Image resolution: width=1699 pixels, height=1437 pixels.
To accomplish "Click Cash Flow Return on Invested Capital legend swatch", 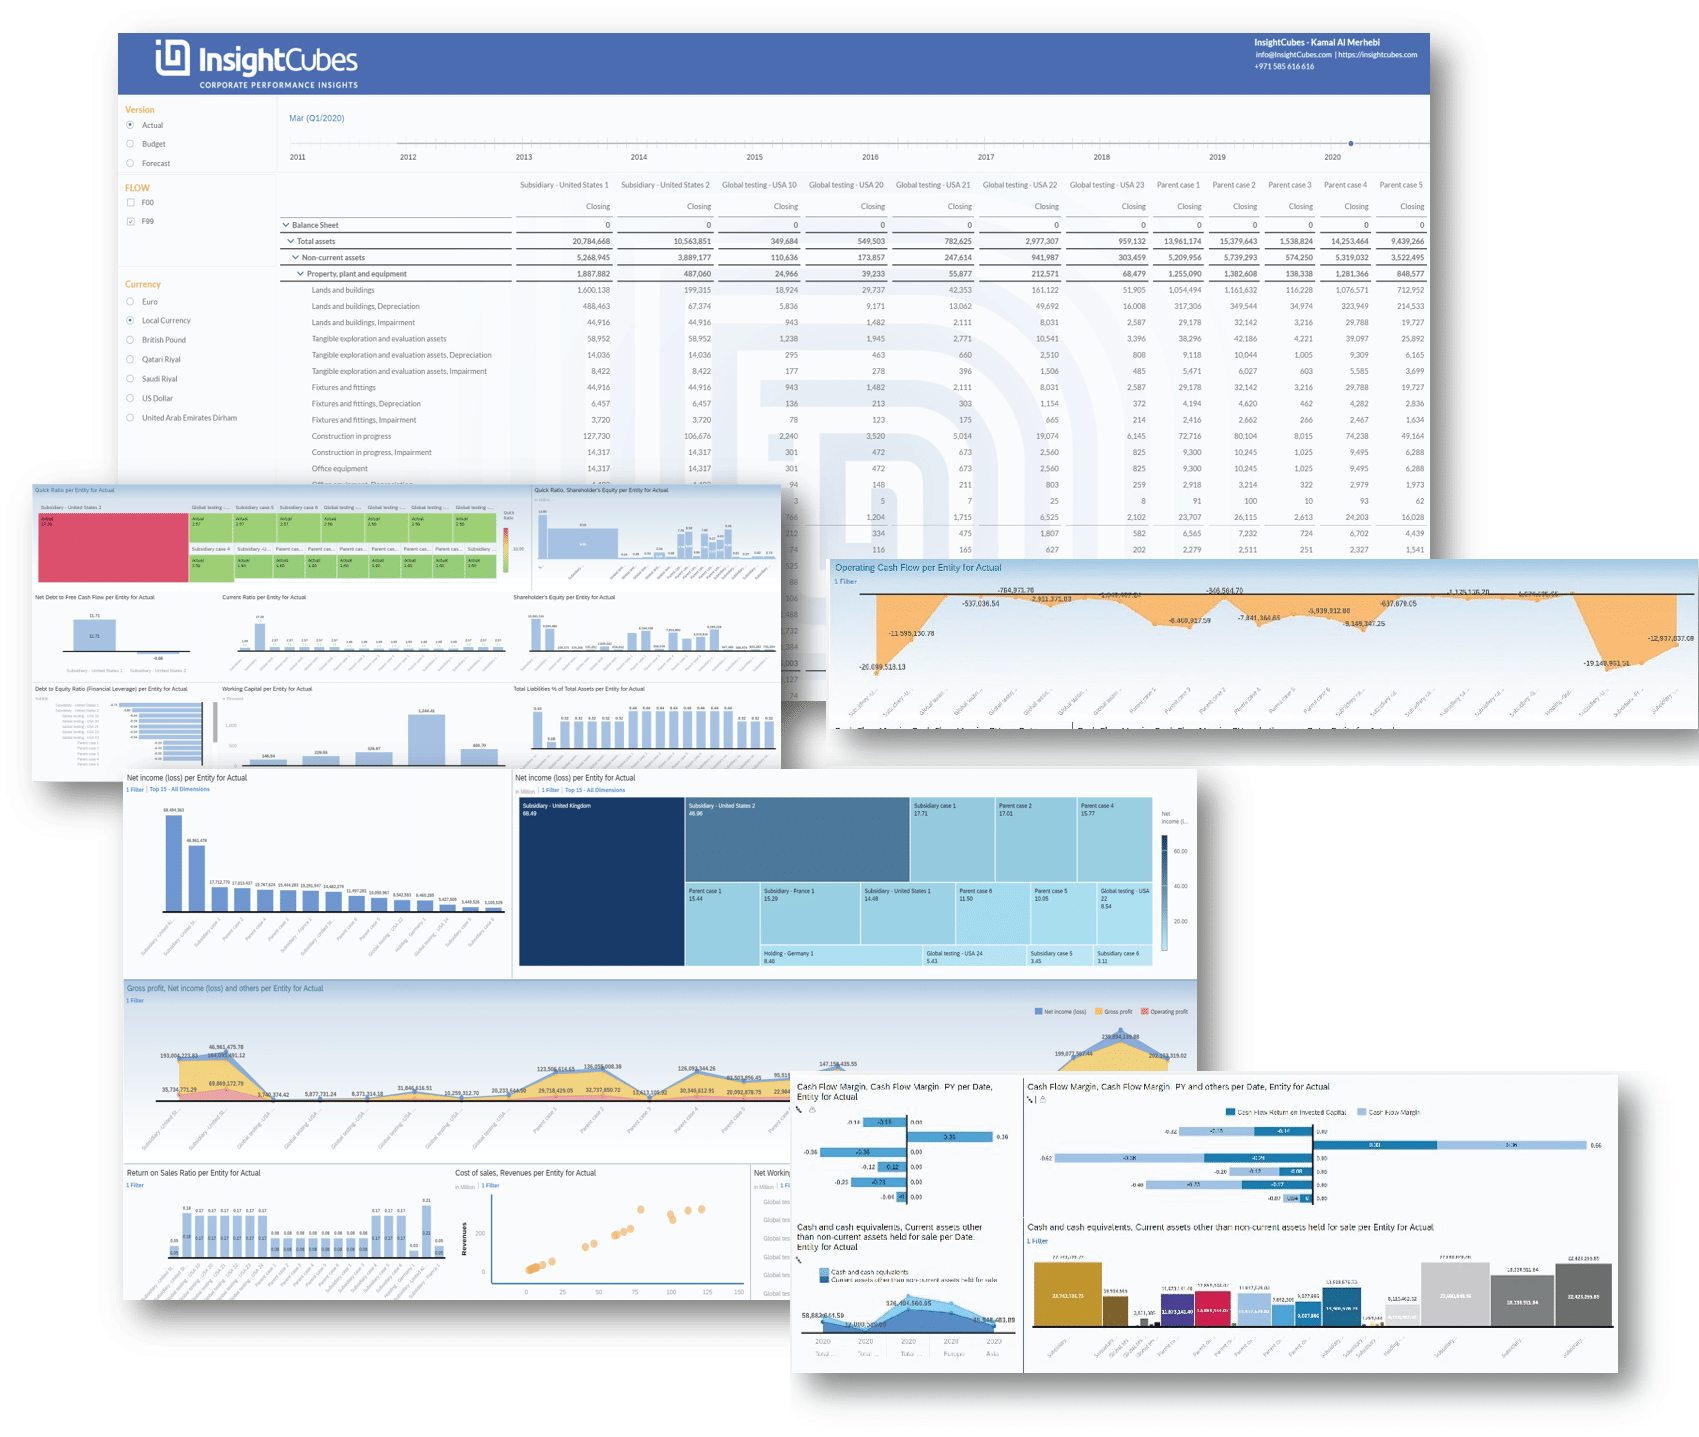I will click(x=1230, y=1112).
